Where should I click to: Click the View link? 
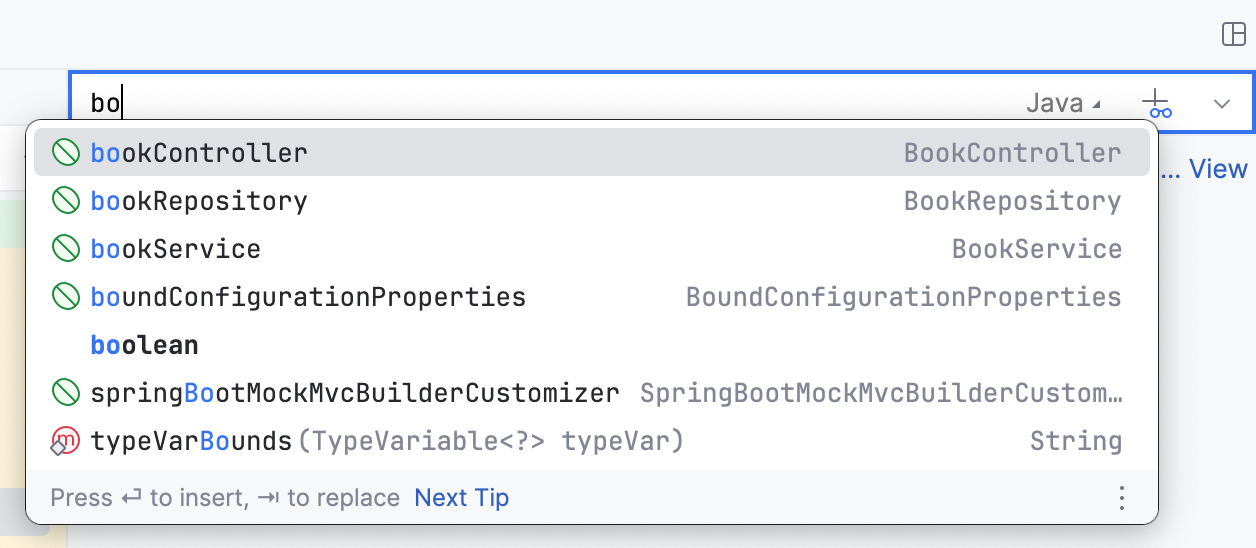(x=1217, y=169)
